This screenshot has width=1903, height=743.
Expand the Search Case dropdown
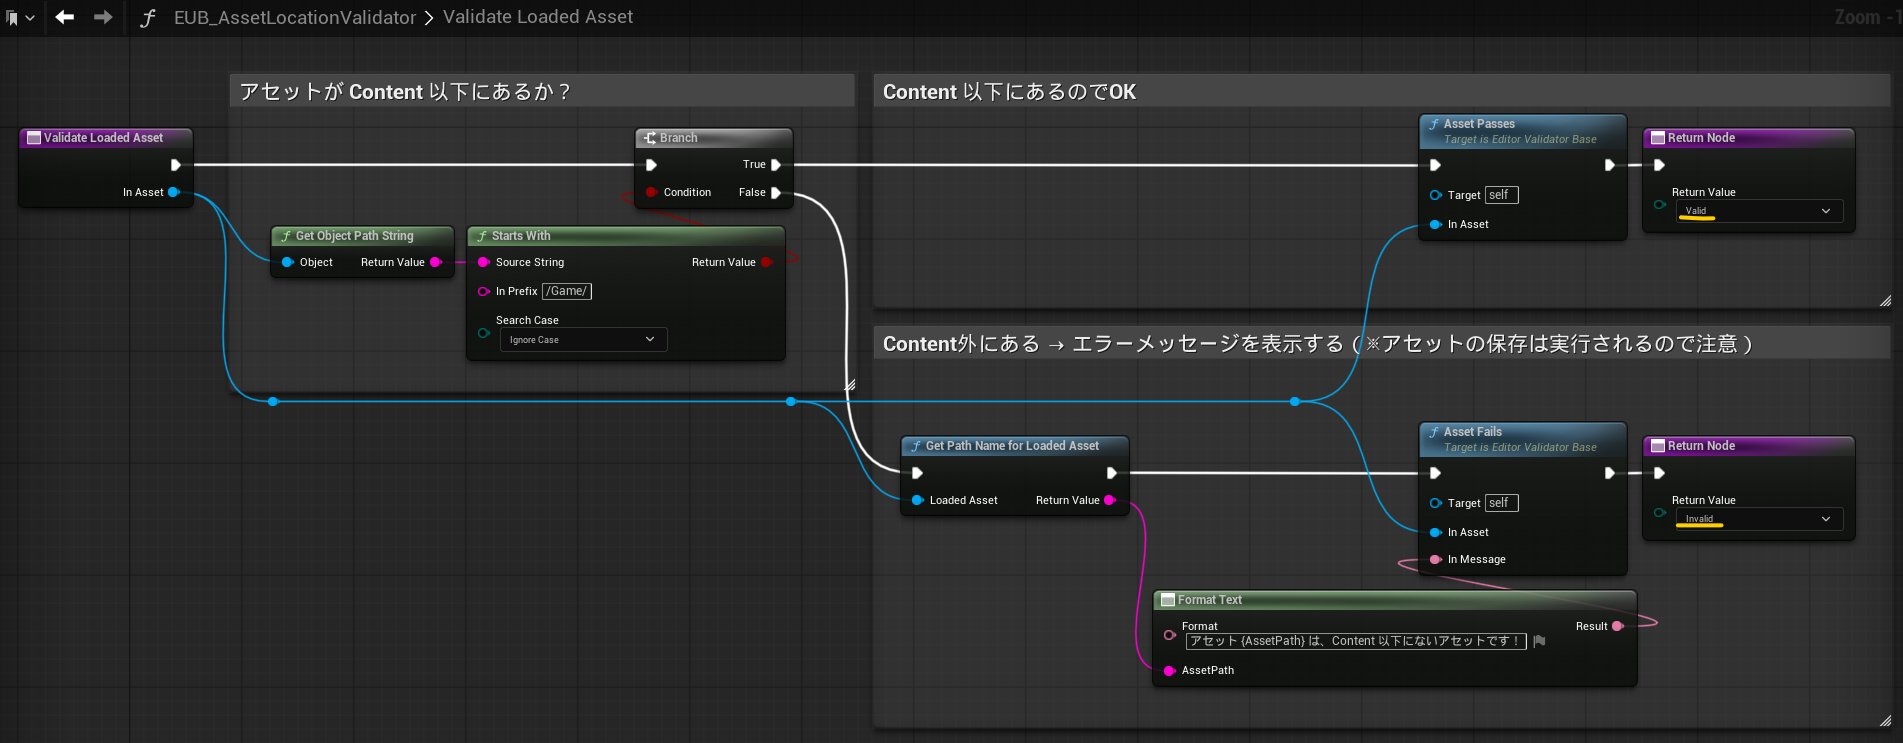tap(583, 340)
